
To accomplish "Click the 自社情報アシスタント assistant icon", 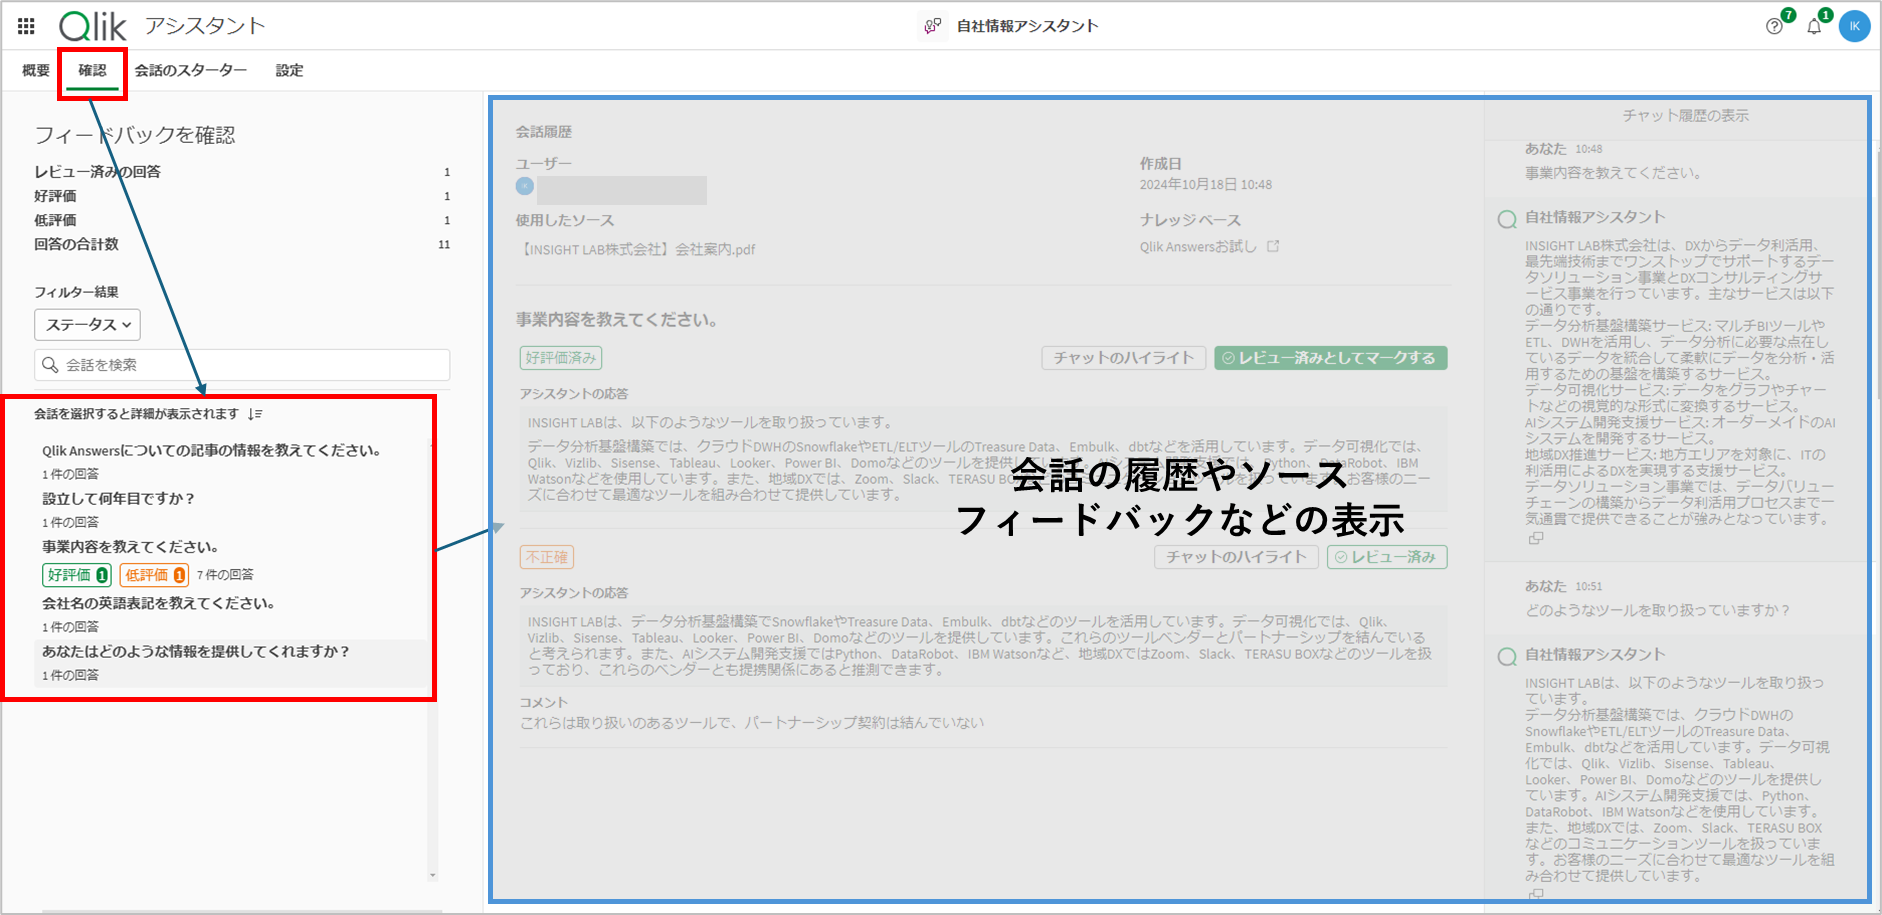I will coord(933,25).
